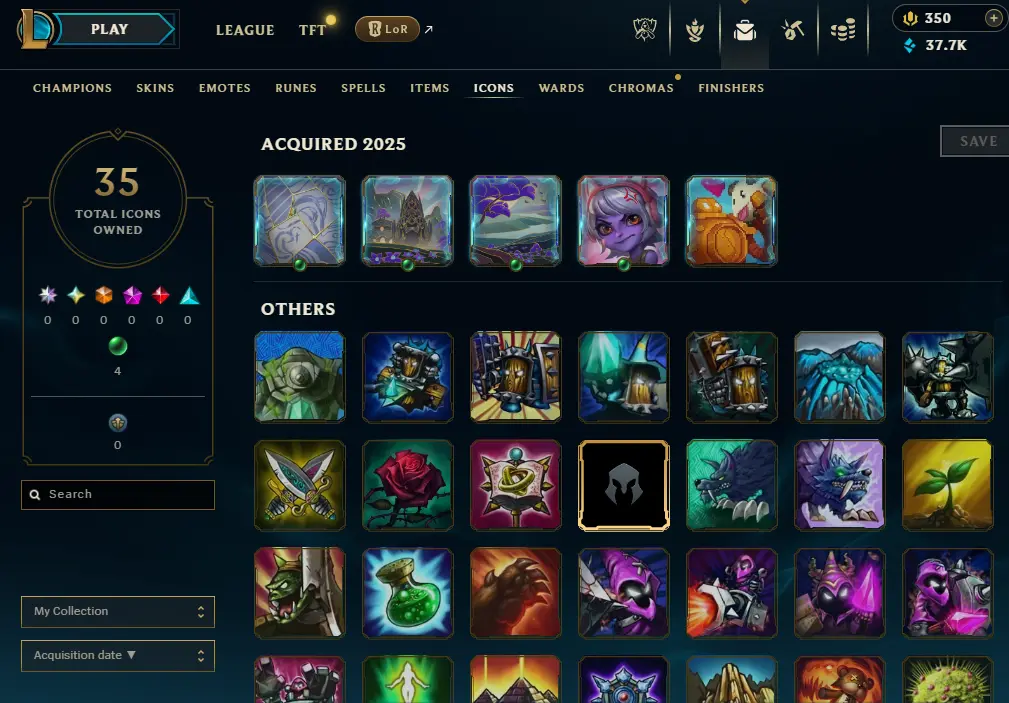Screen dimensions: 1009x703
Task: Open the Loot hammer icon
Action: [x=793, y=30]
